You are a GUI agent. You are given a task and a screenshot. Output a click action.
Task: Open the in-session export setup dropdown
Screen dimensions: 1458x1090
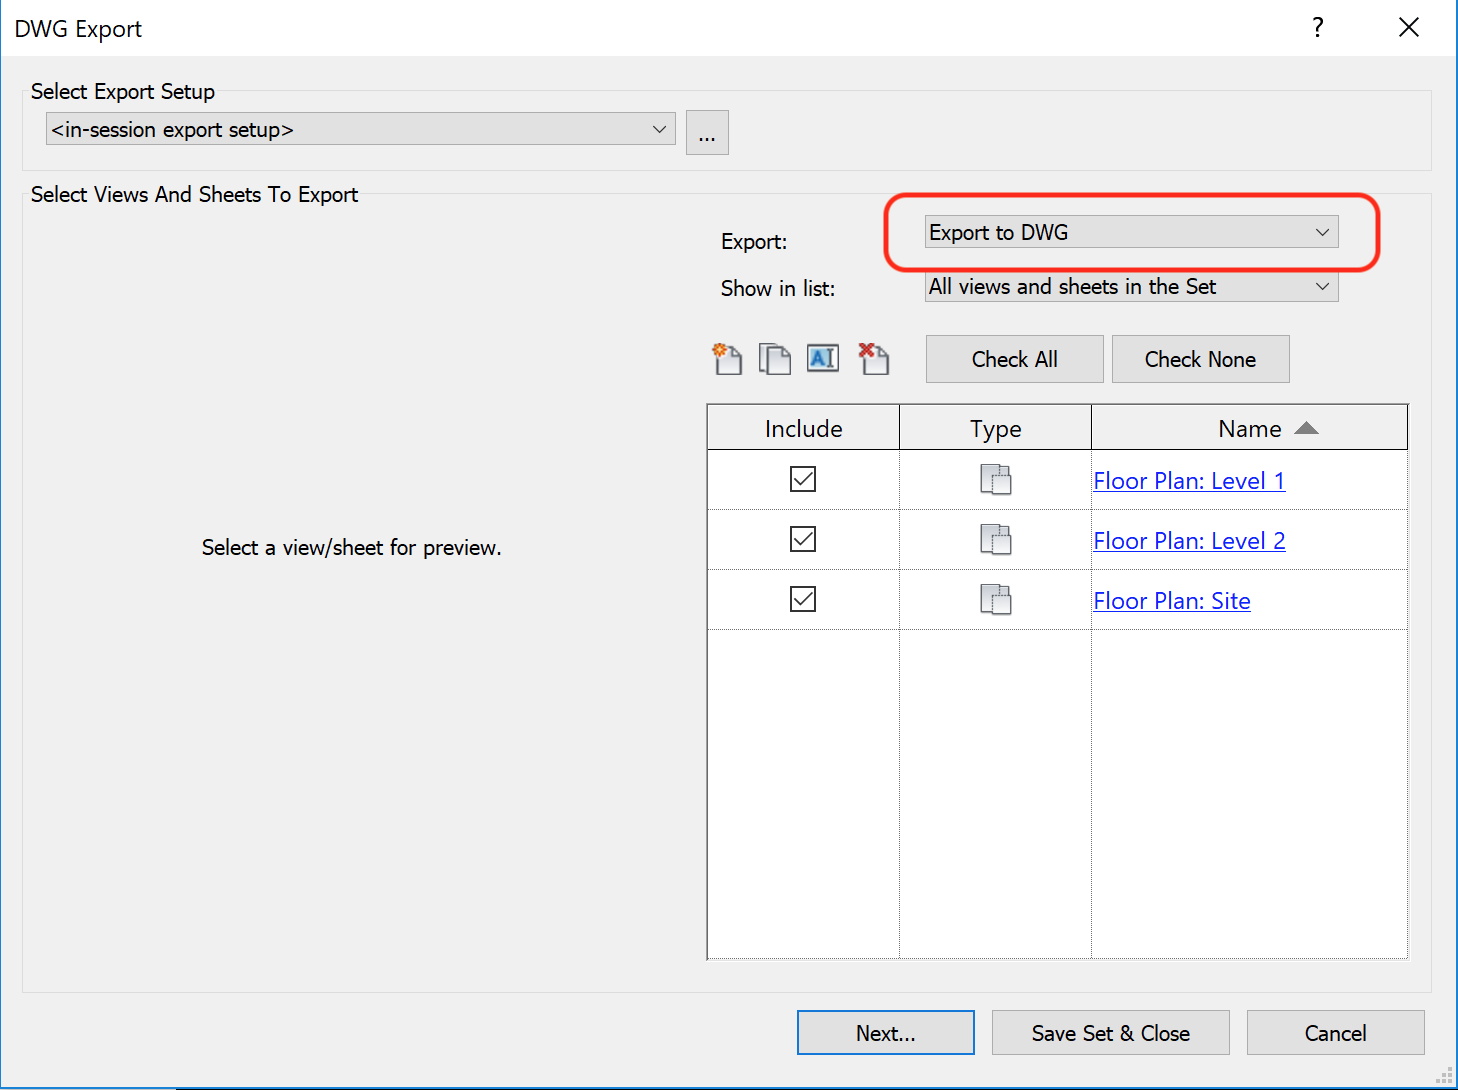click(360, 129)
